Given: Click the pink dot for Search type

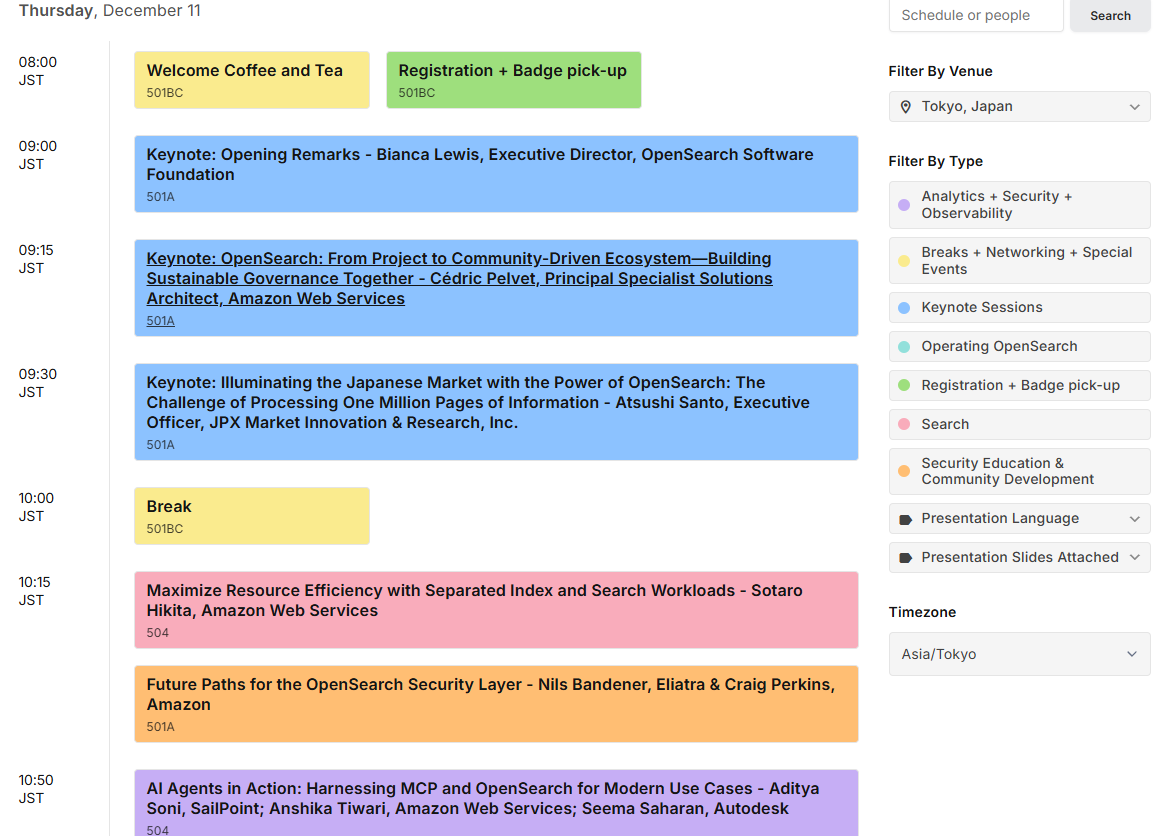Looking at the screenshot, I should (904, 424).
